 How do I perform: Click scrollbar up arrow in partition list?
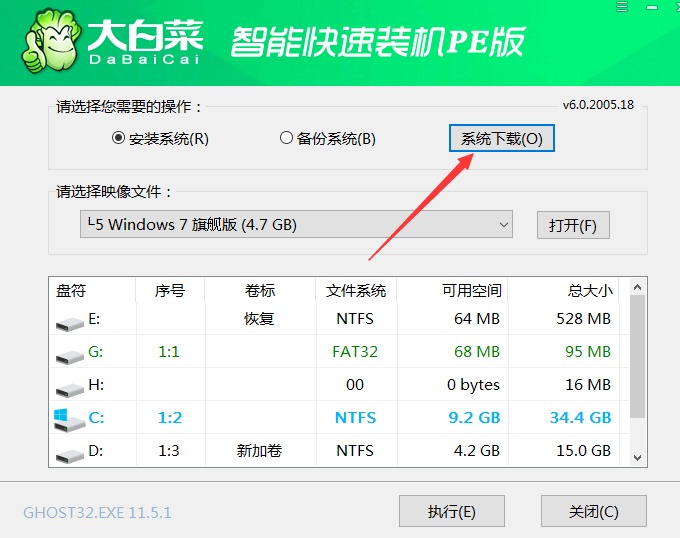637,287
